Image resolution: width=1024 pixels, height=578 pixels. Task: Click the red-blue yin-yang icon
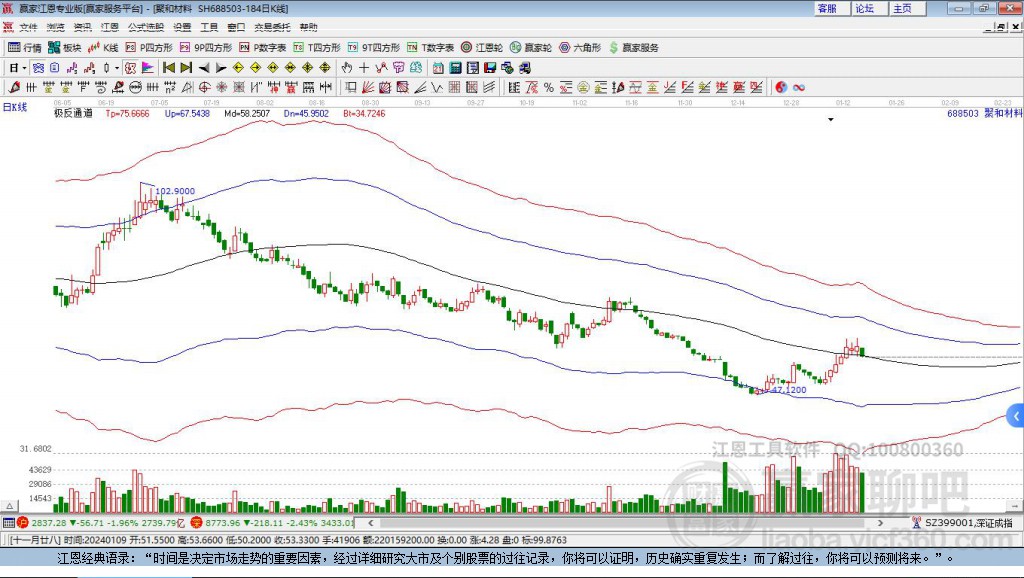[781, 88]
